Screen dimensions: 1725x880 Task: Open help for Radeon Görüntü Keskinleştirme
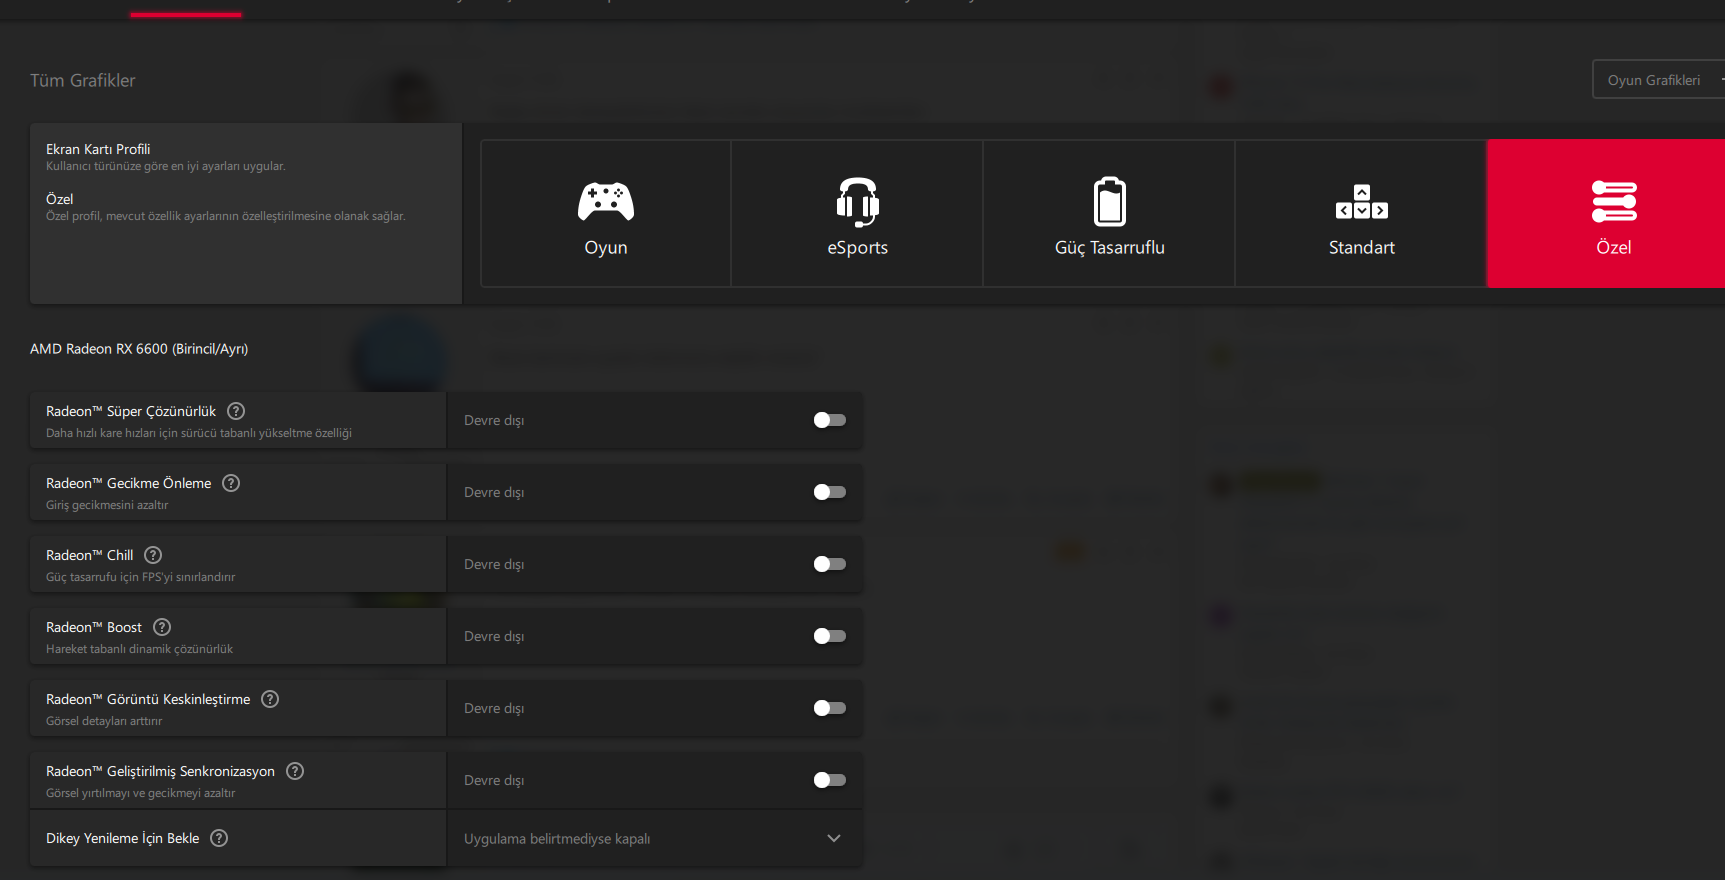coord(270,699)
